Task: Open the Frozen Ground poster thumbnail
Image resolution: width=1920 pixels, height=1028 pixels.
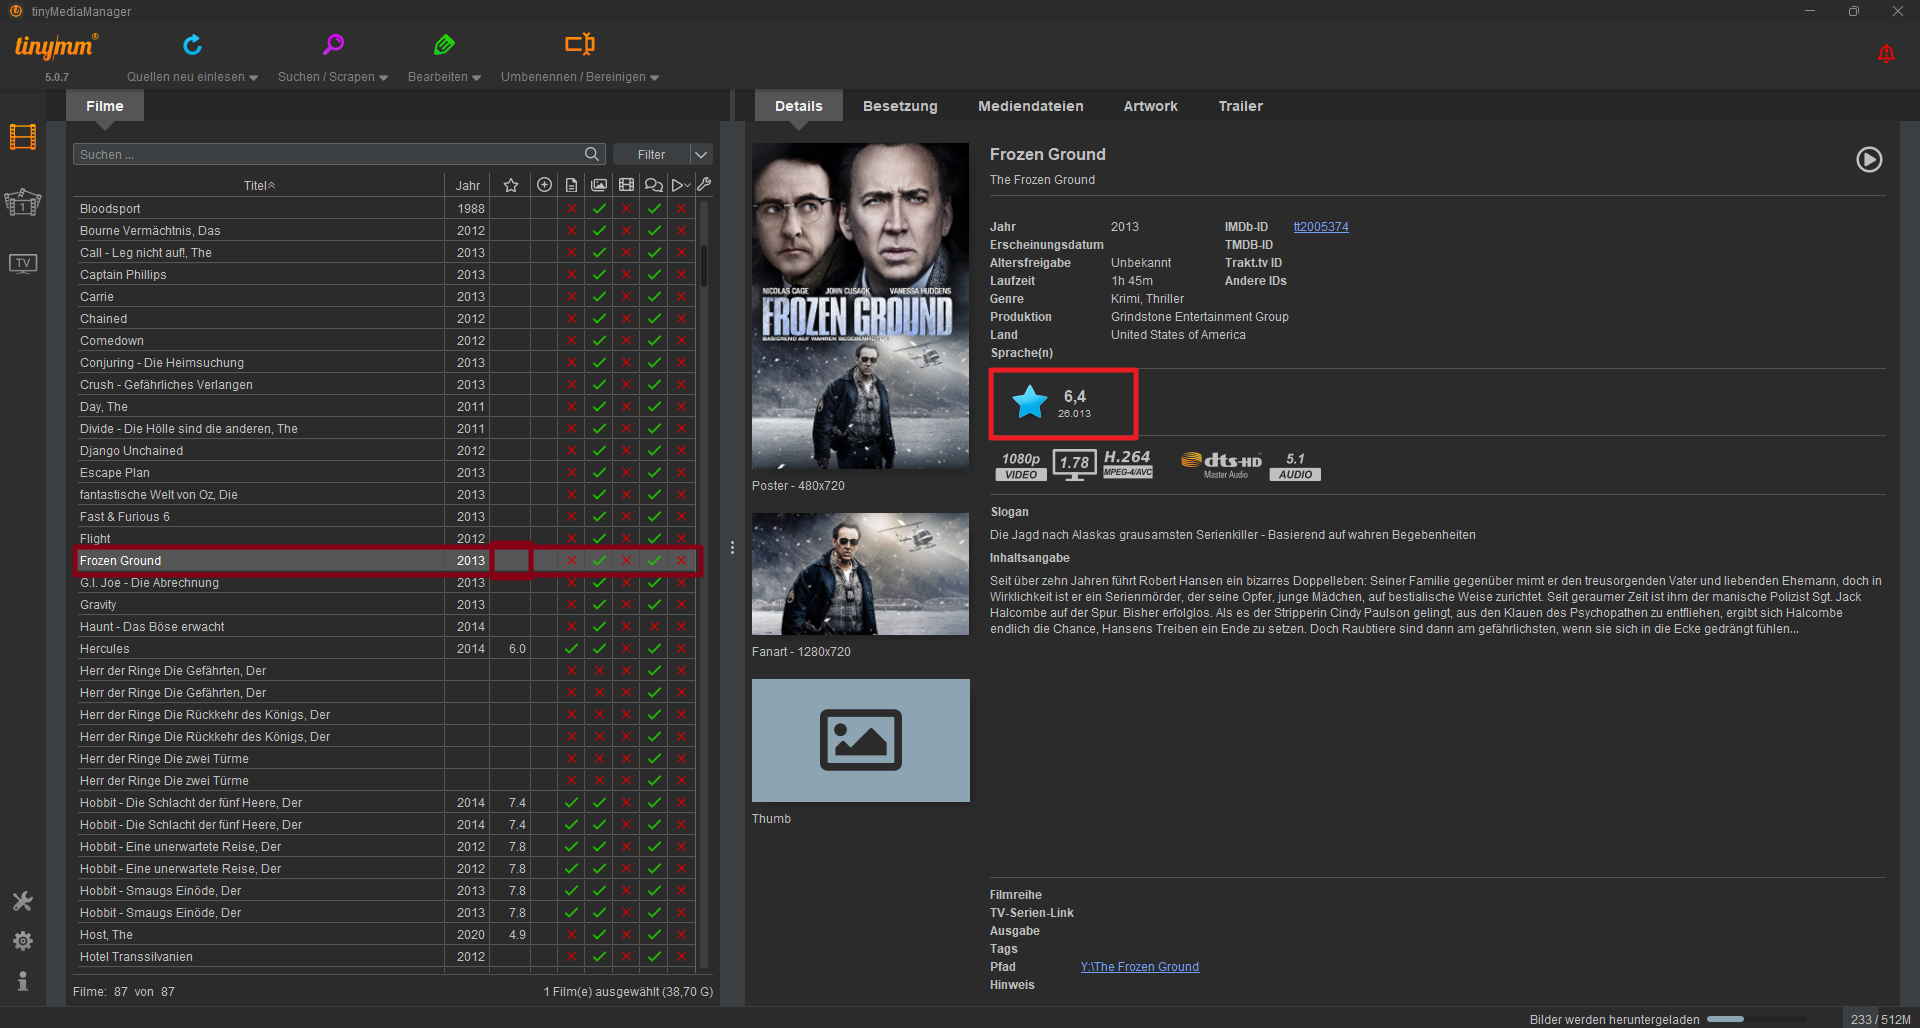Action: pyautogui.click(x=860, y=306)
